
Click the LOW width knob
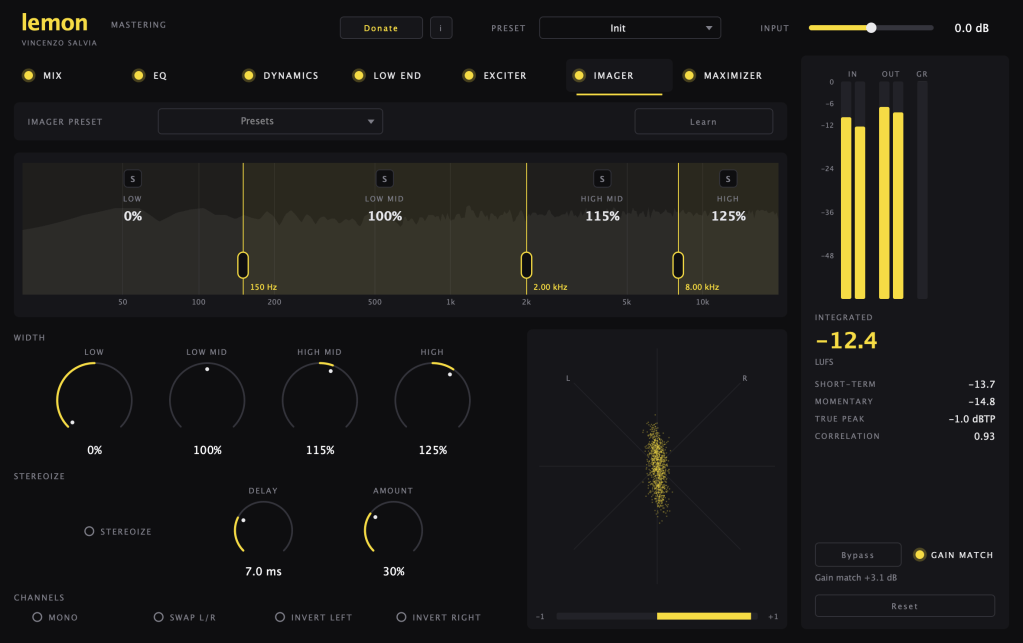click(95, 399)
